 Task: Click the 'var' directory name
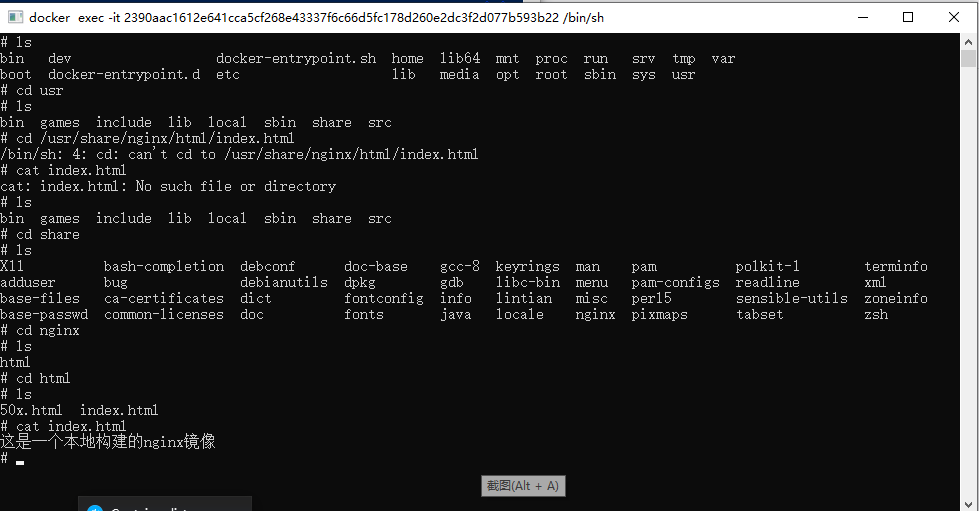(723, 59)
